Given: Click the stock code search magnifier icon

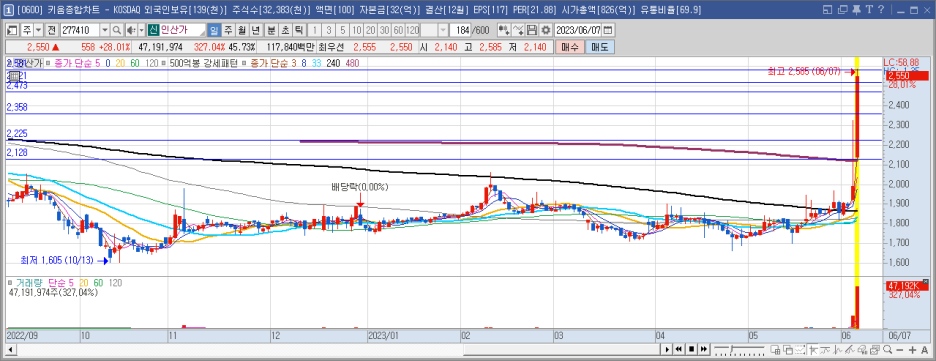Looking at the screenshot, I should (117, 30).
